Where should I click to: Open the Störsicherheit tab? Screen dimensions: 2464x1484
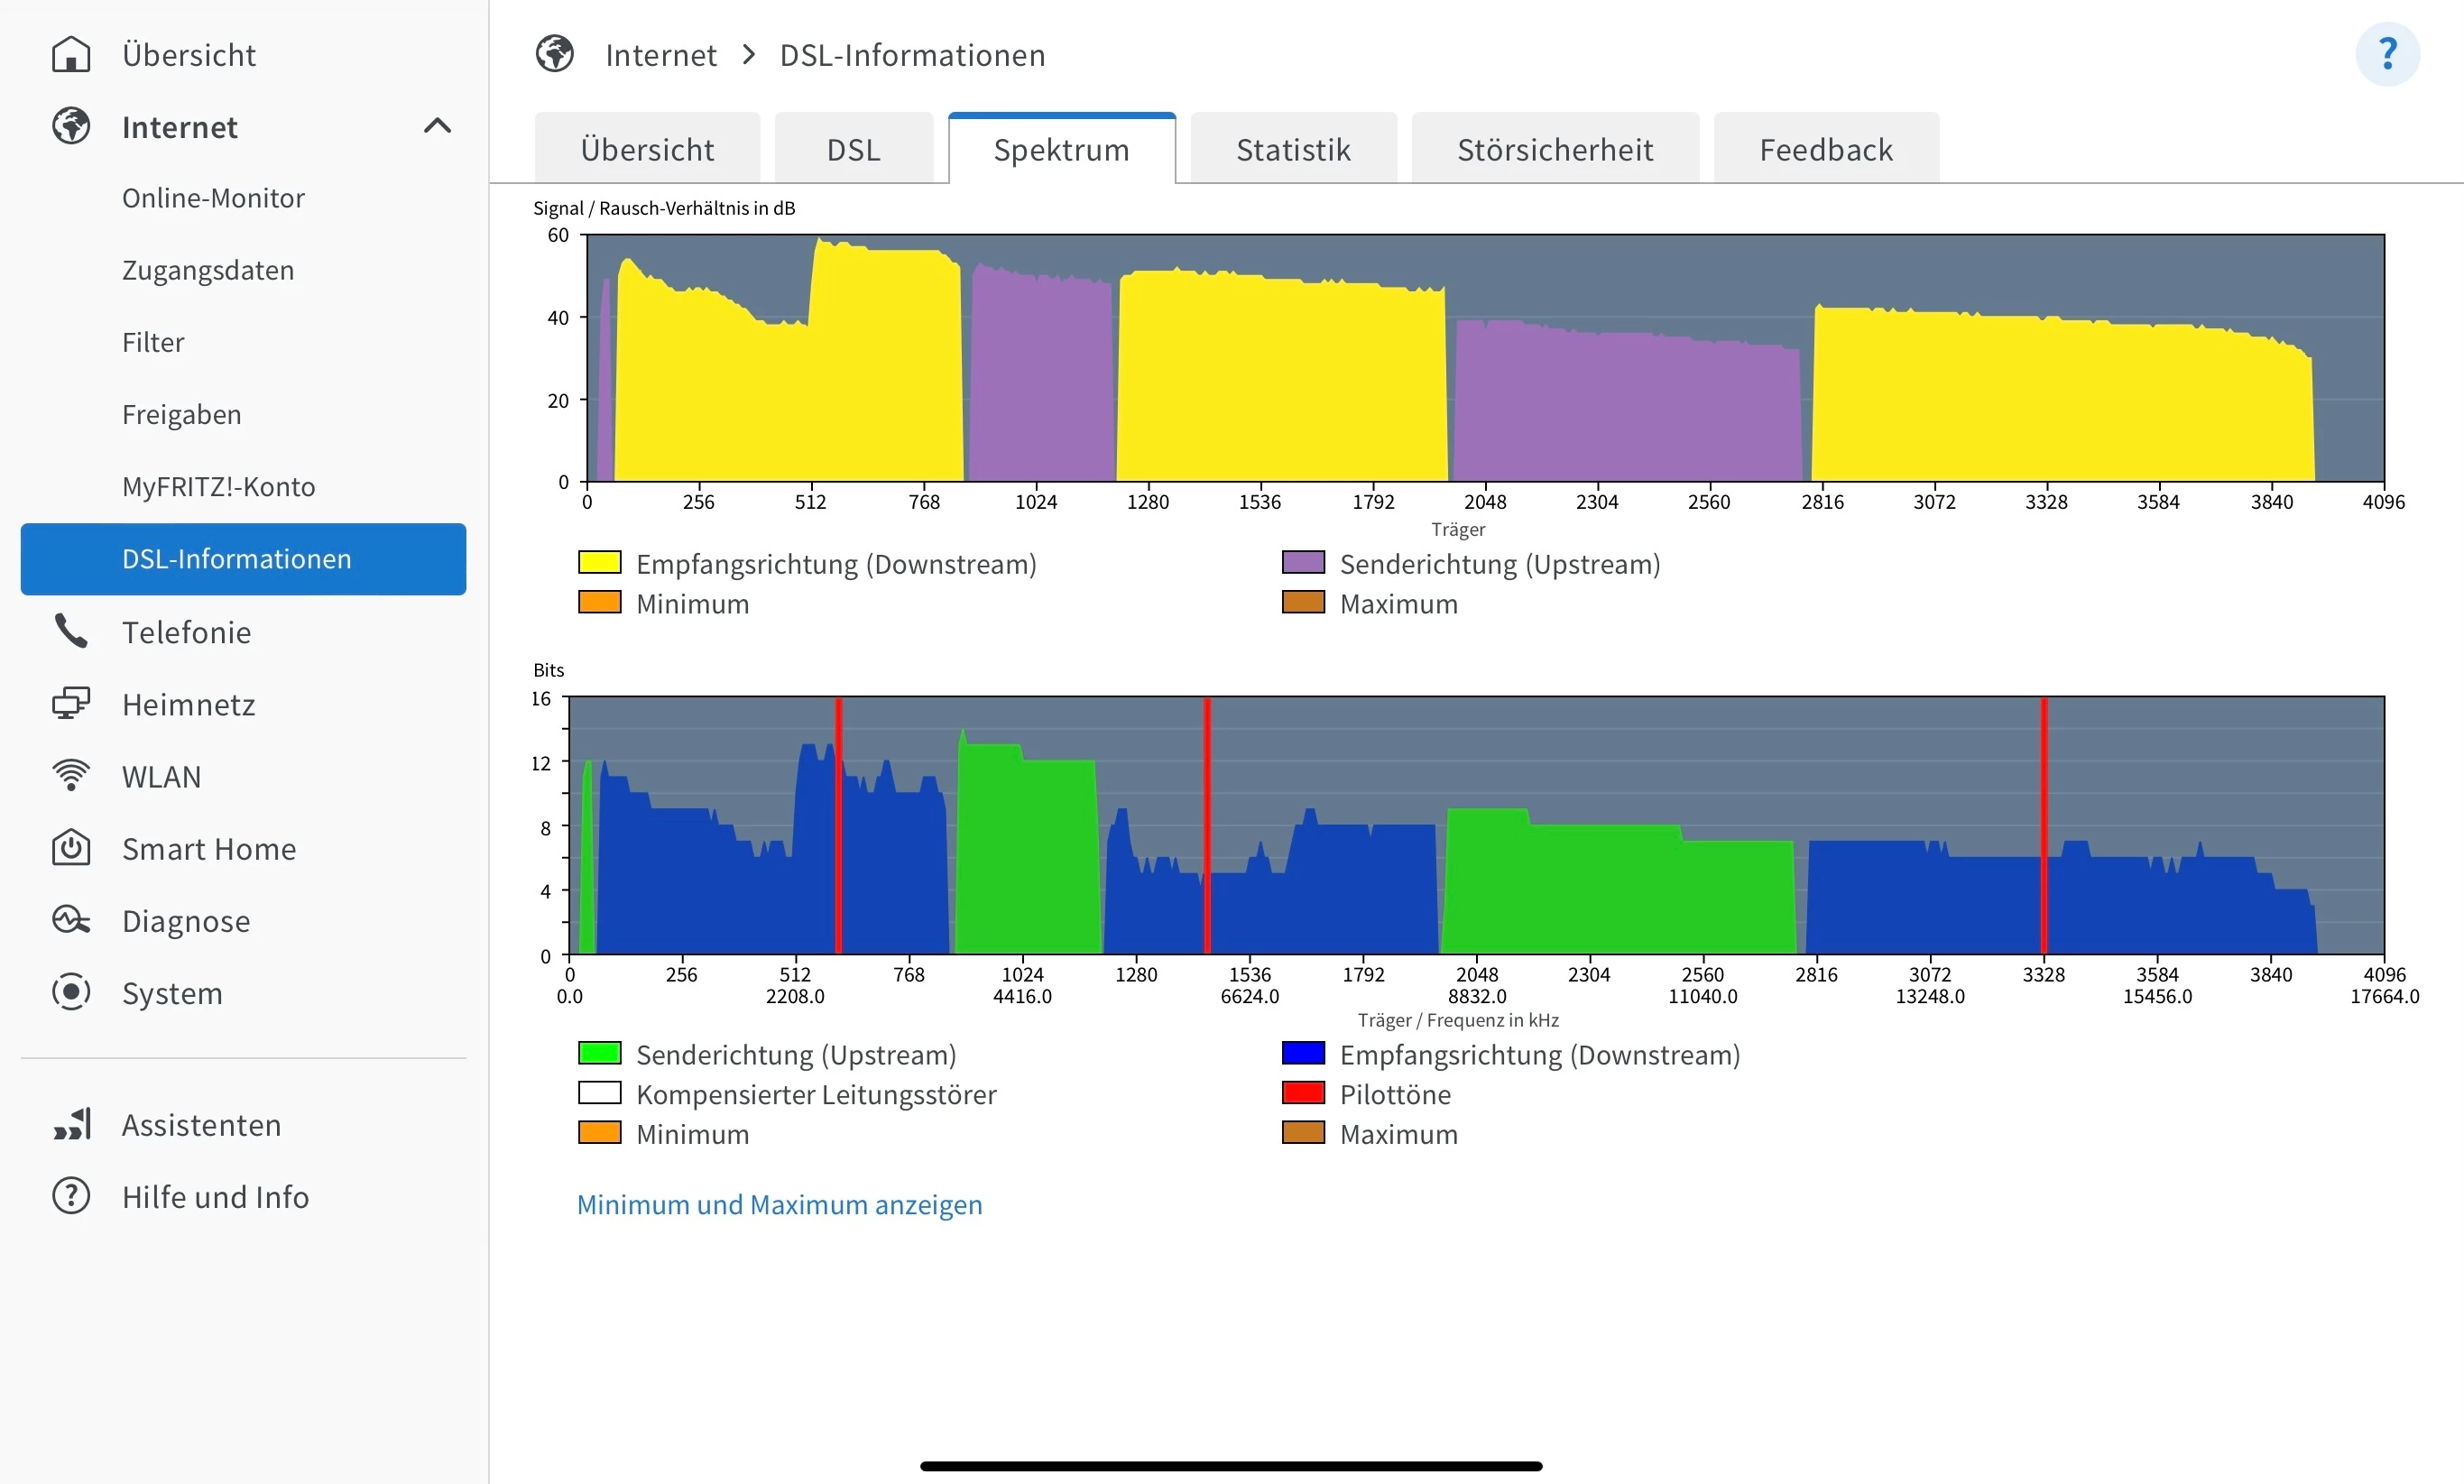1554,150
